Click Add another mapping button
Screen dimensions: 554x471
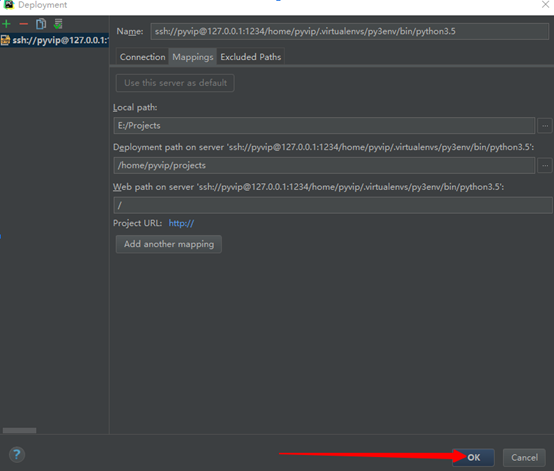pyautogui.click(x=169, y=244)
